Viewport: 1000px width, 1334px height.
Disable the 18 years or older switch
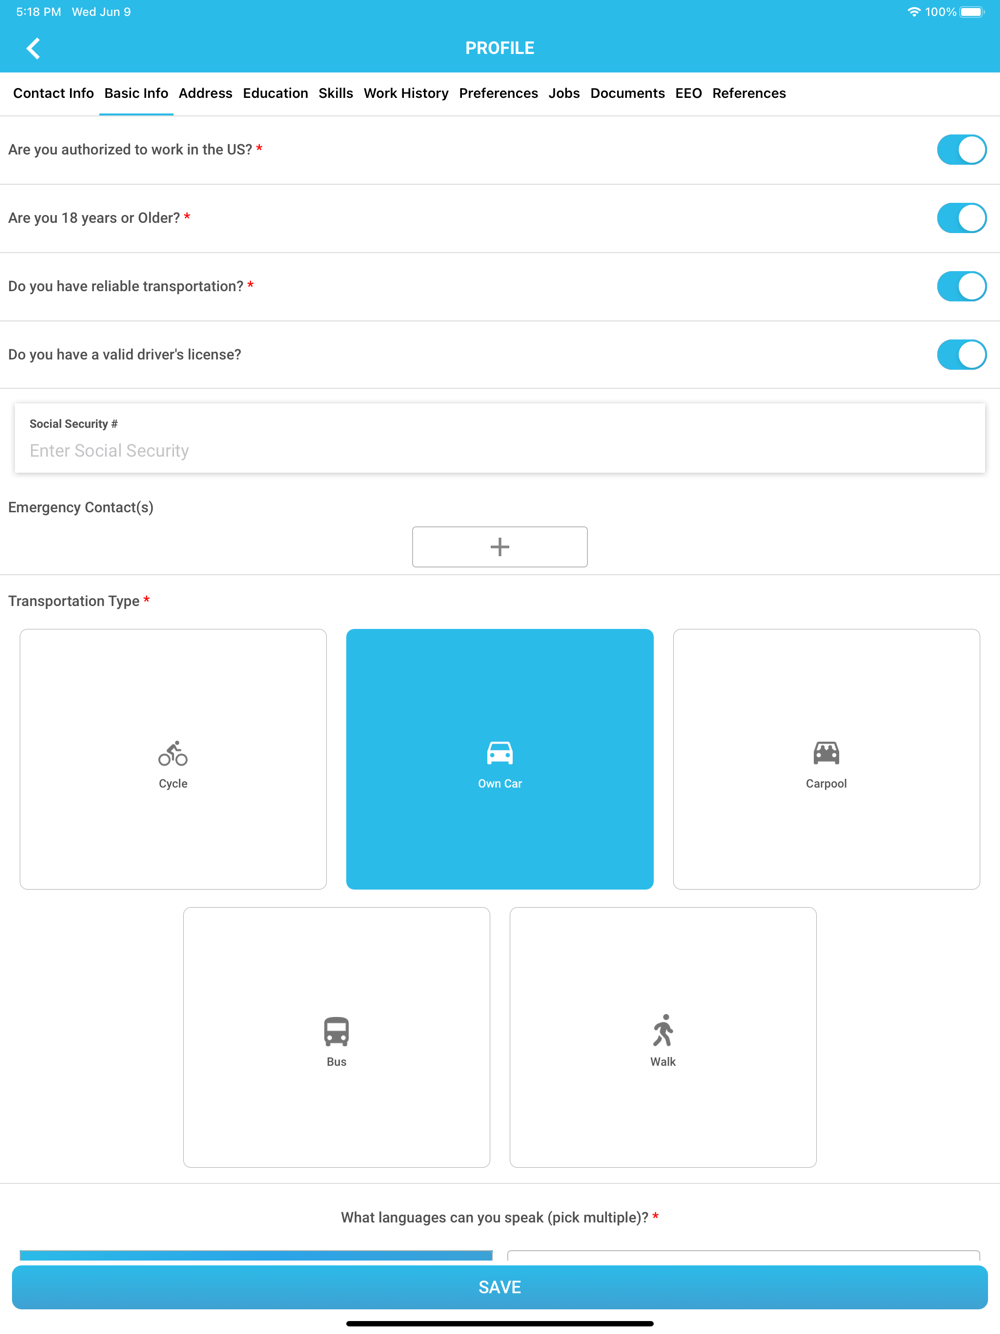pyautogui.click(x=962, y=218)
